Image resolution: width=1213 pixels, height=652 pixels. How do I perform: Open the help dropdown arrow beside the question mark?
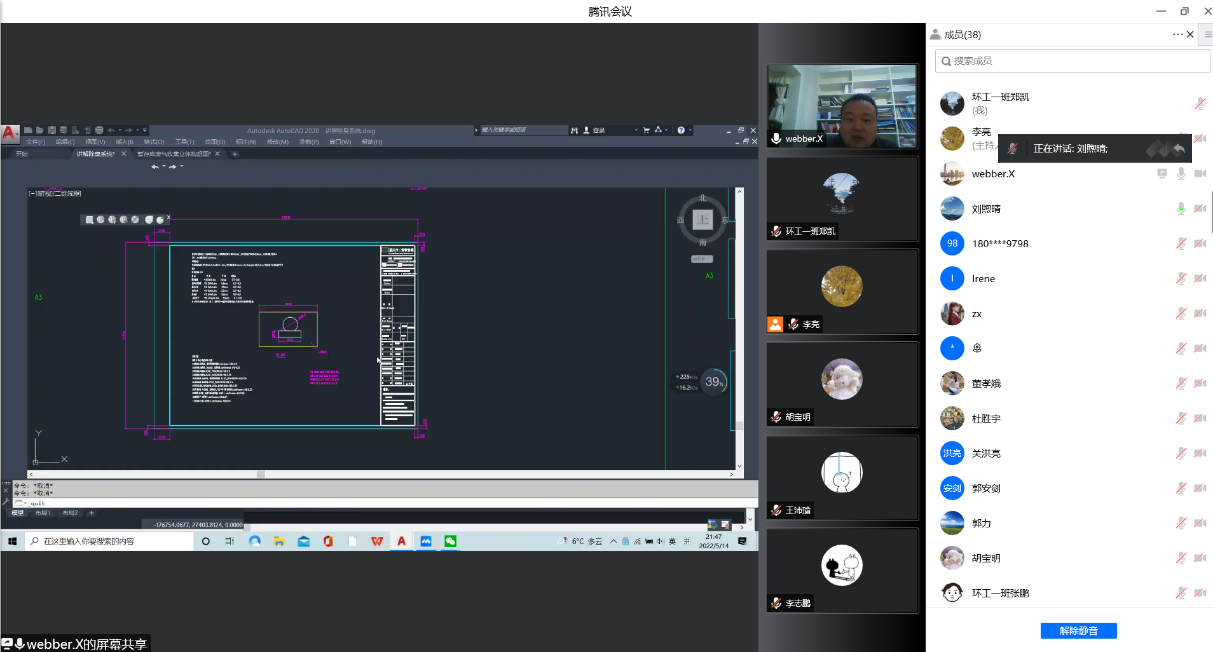(x=690, y=130)
